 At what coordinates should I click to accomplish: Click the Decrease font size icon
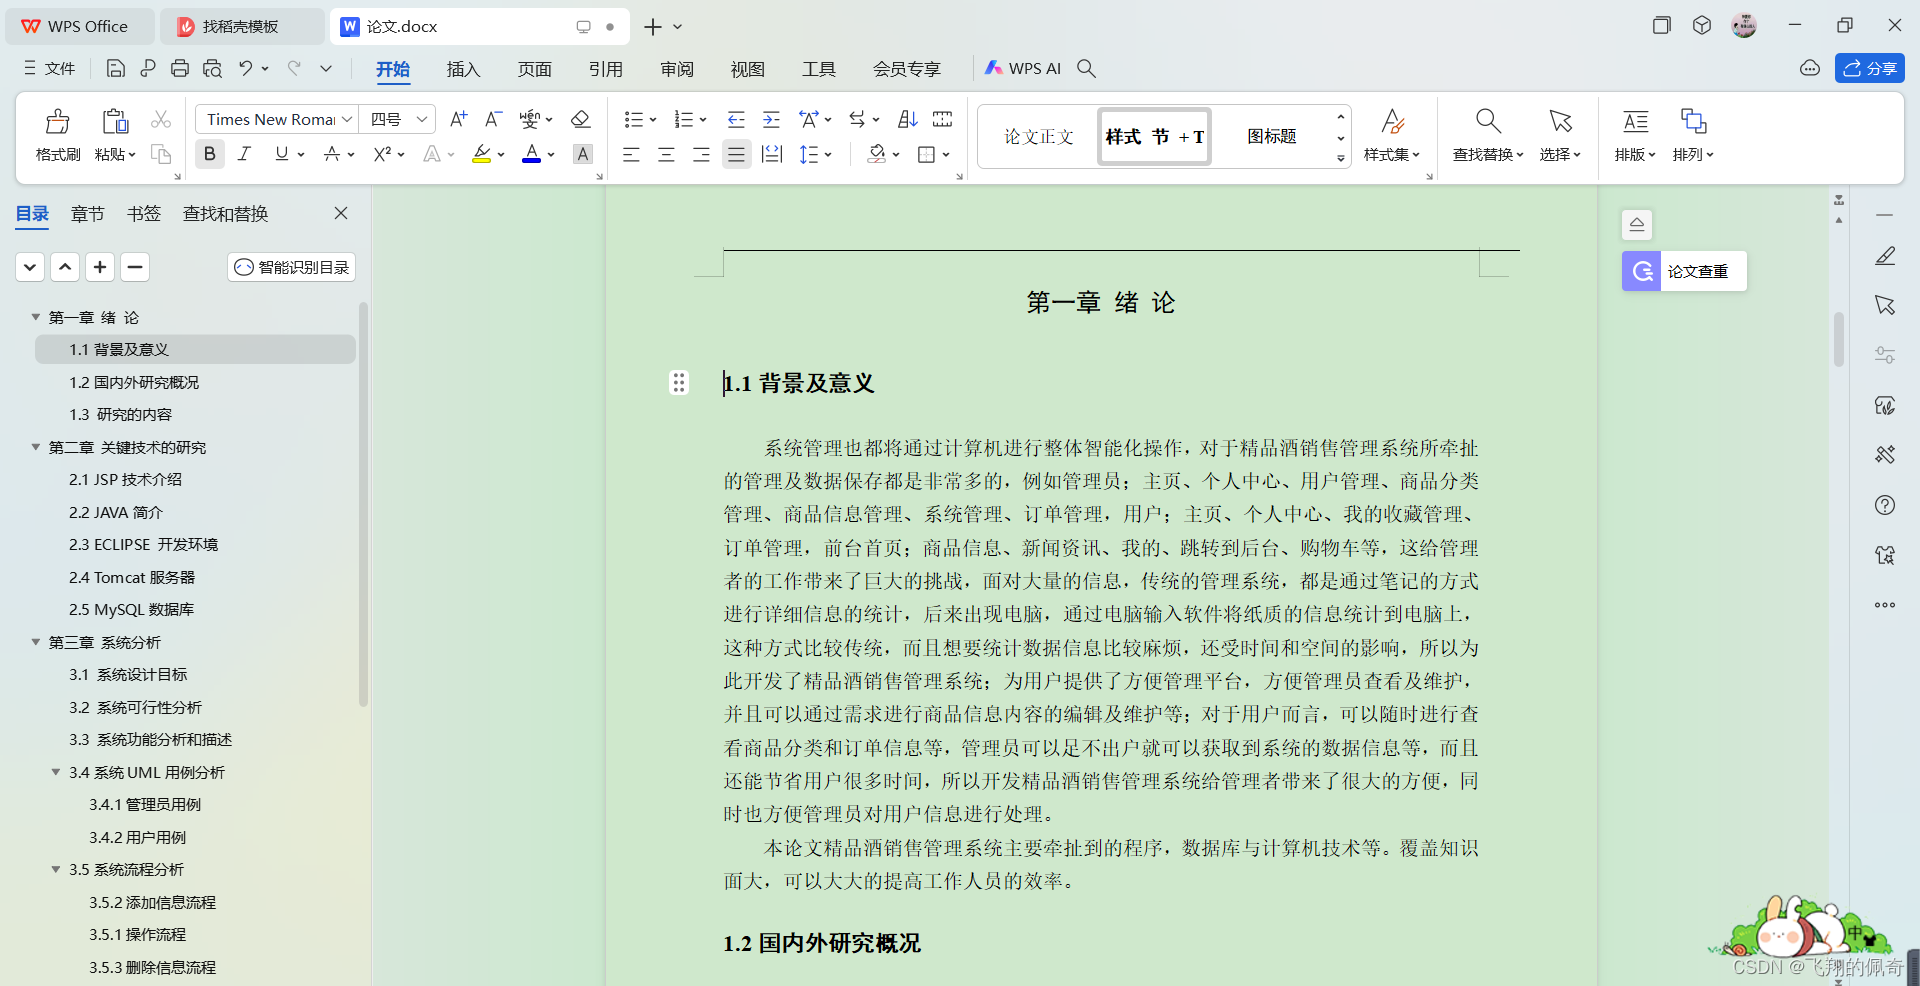click(x=493, y=119)
